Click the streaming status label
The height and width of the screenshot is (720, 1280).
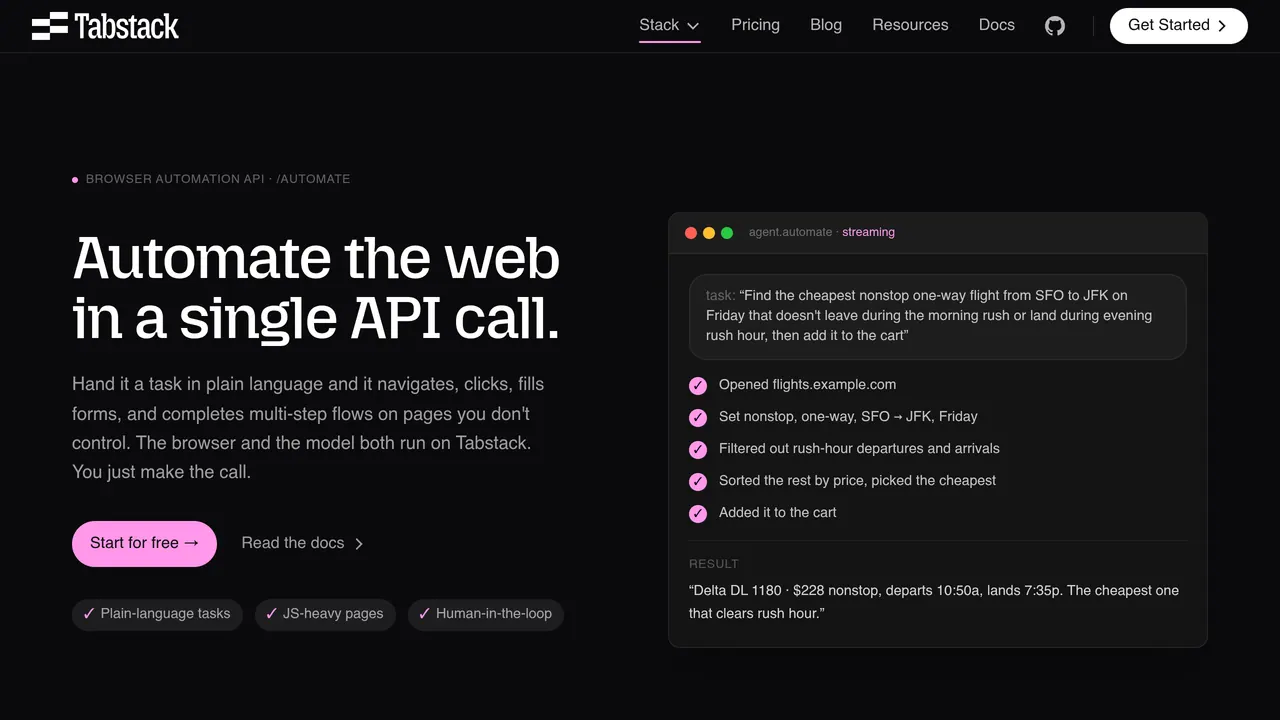(x=868, y=232)
